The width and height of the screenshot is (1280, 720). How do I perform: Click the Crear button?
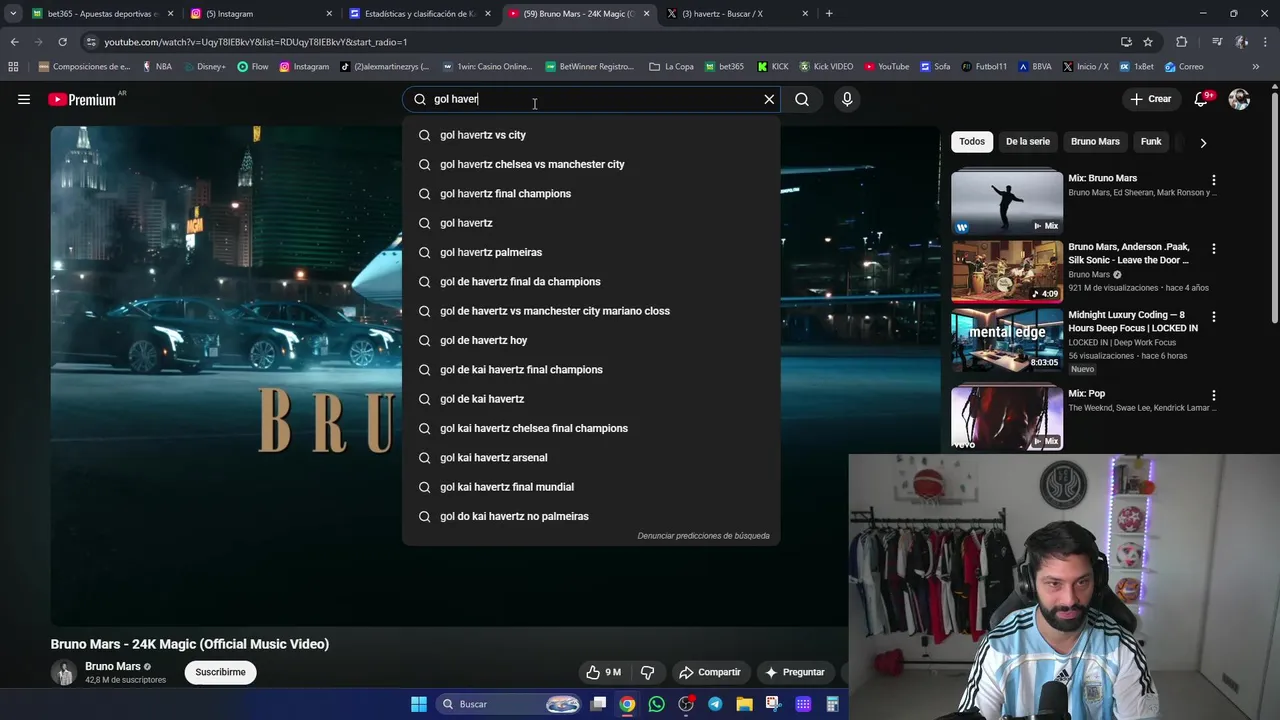(x=1151, y=99)
